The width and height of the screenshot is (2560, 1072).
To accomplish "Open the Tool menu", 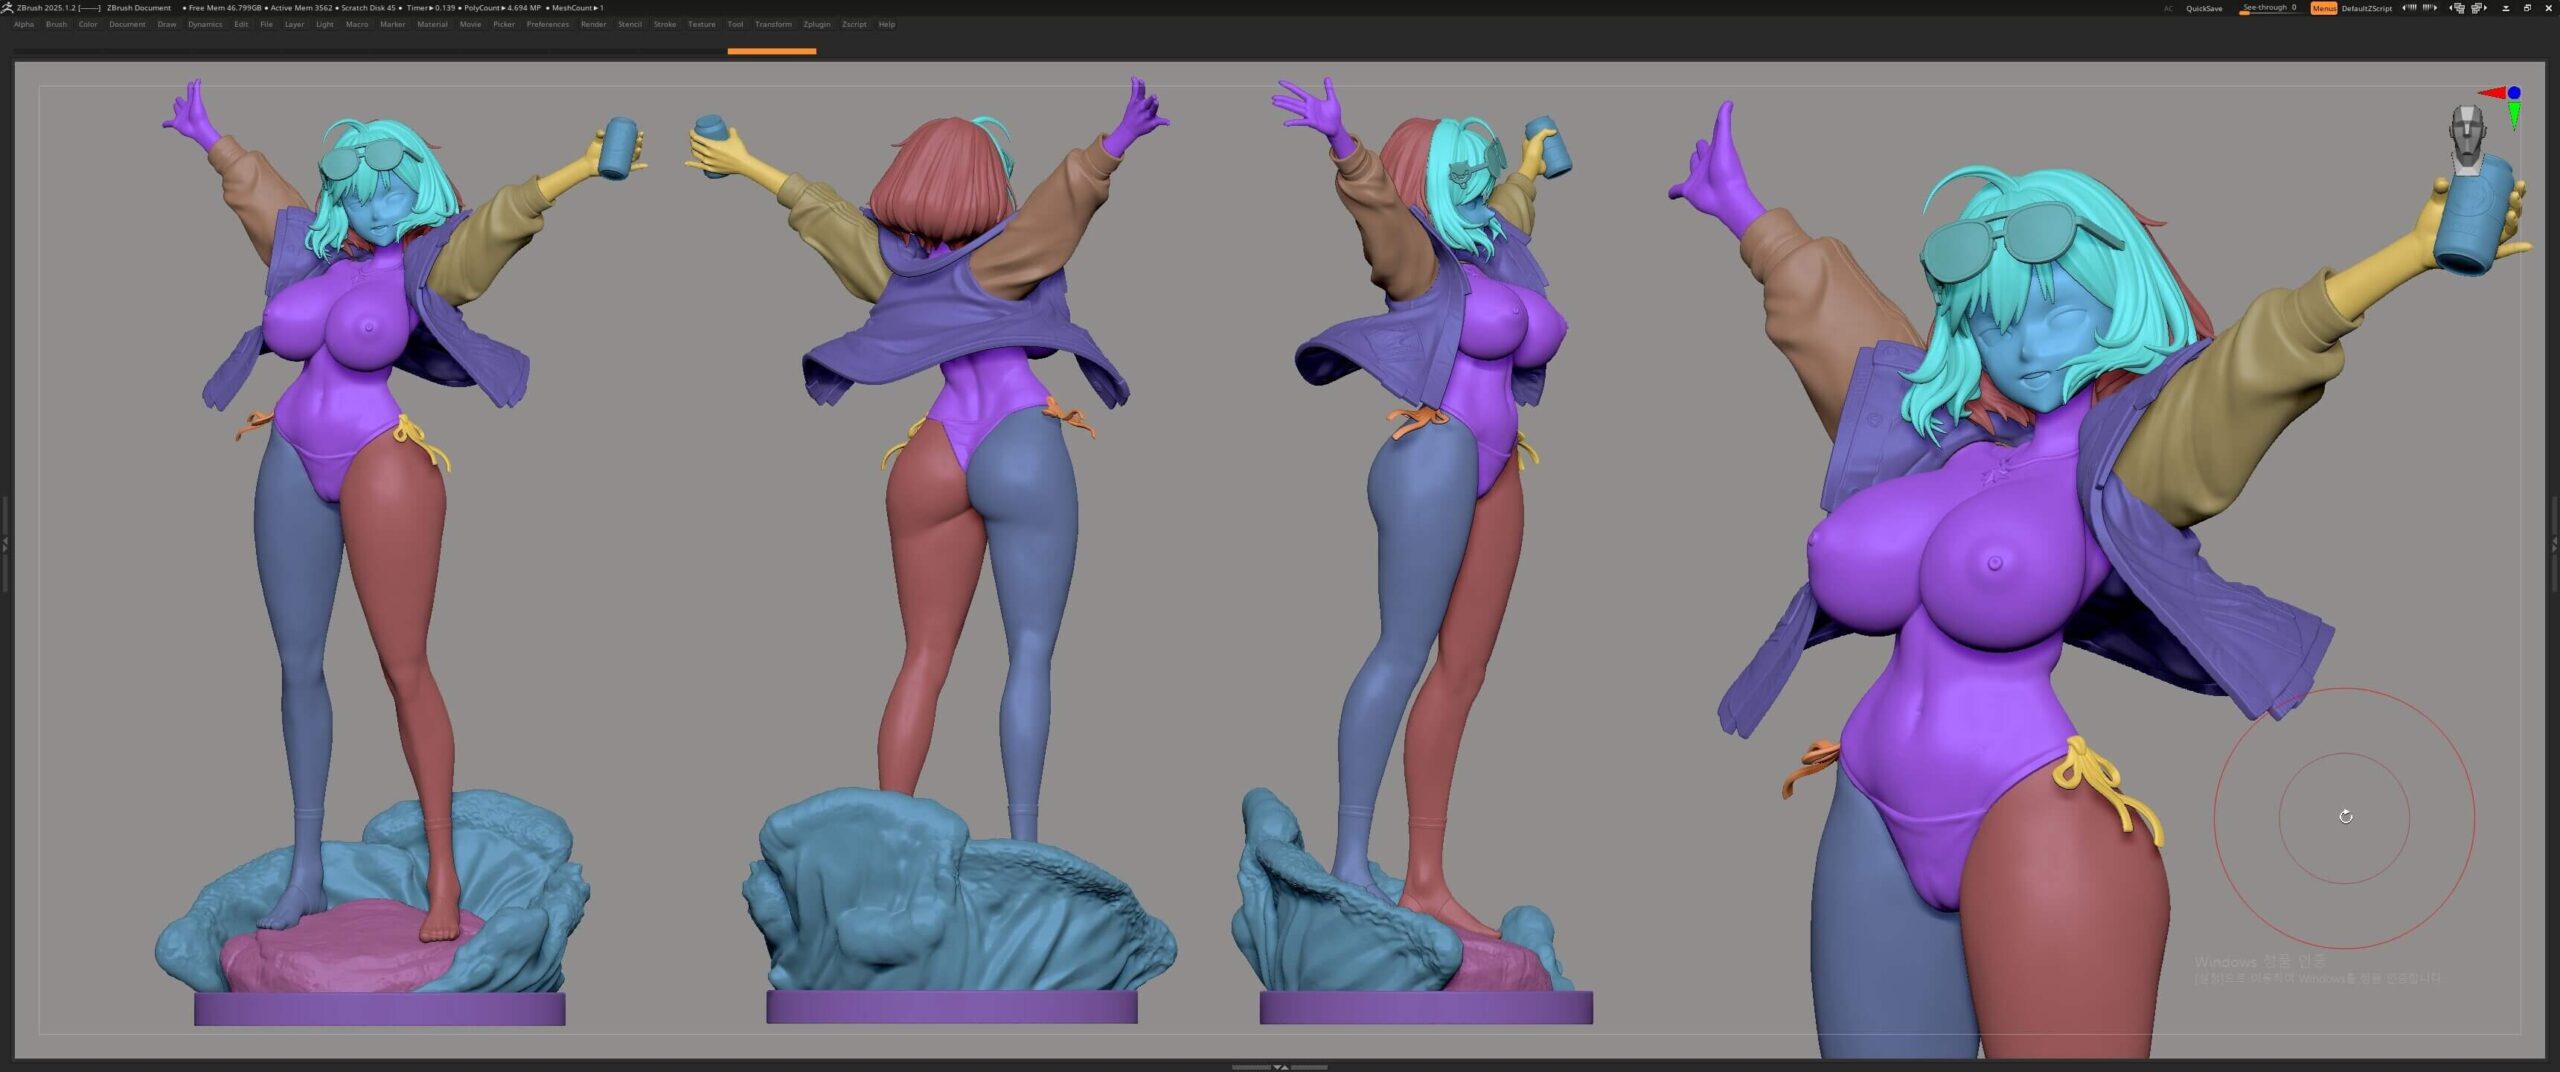I will (735, 24).
